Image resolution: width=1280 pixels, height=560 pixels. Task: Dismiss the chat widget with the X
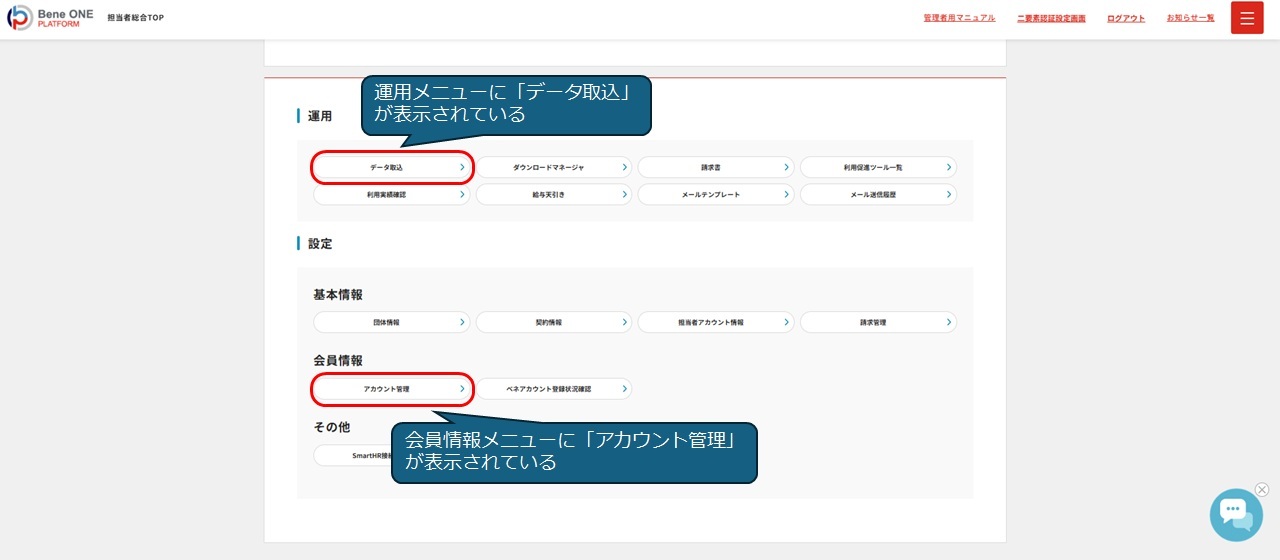(x=1262, y=490)
